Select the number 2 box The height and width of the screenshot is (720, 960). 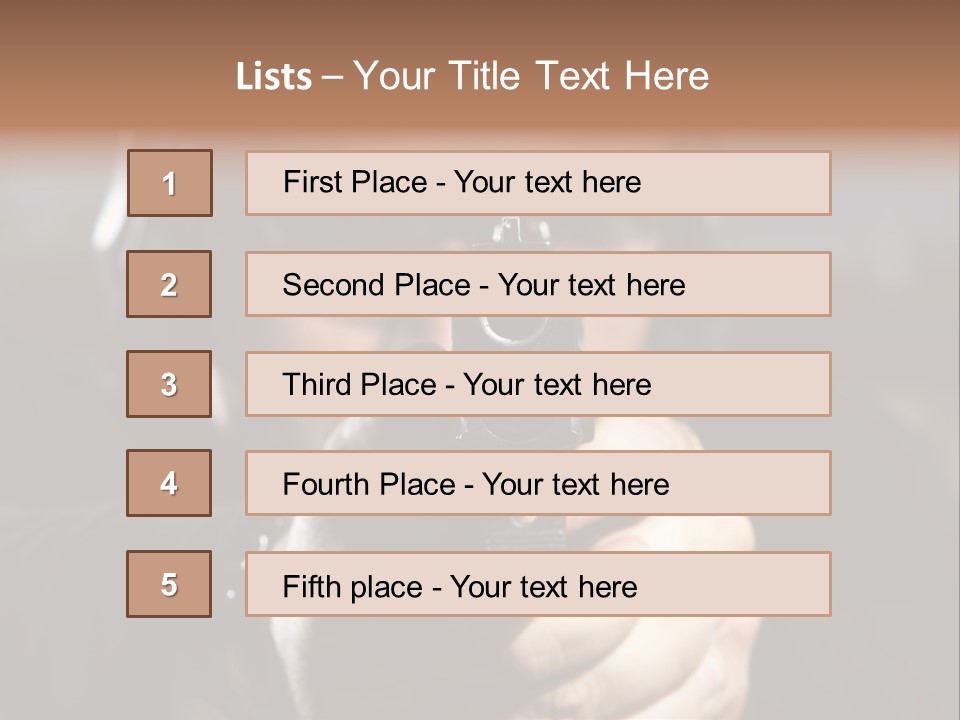point(169,284)
